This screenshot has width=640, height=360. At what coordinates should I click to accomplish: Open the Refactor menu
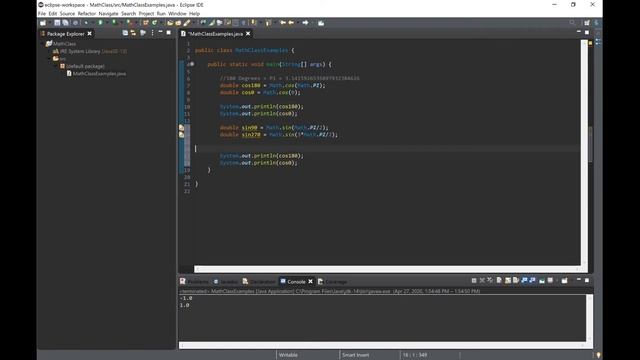pos(87,13)
